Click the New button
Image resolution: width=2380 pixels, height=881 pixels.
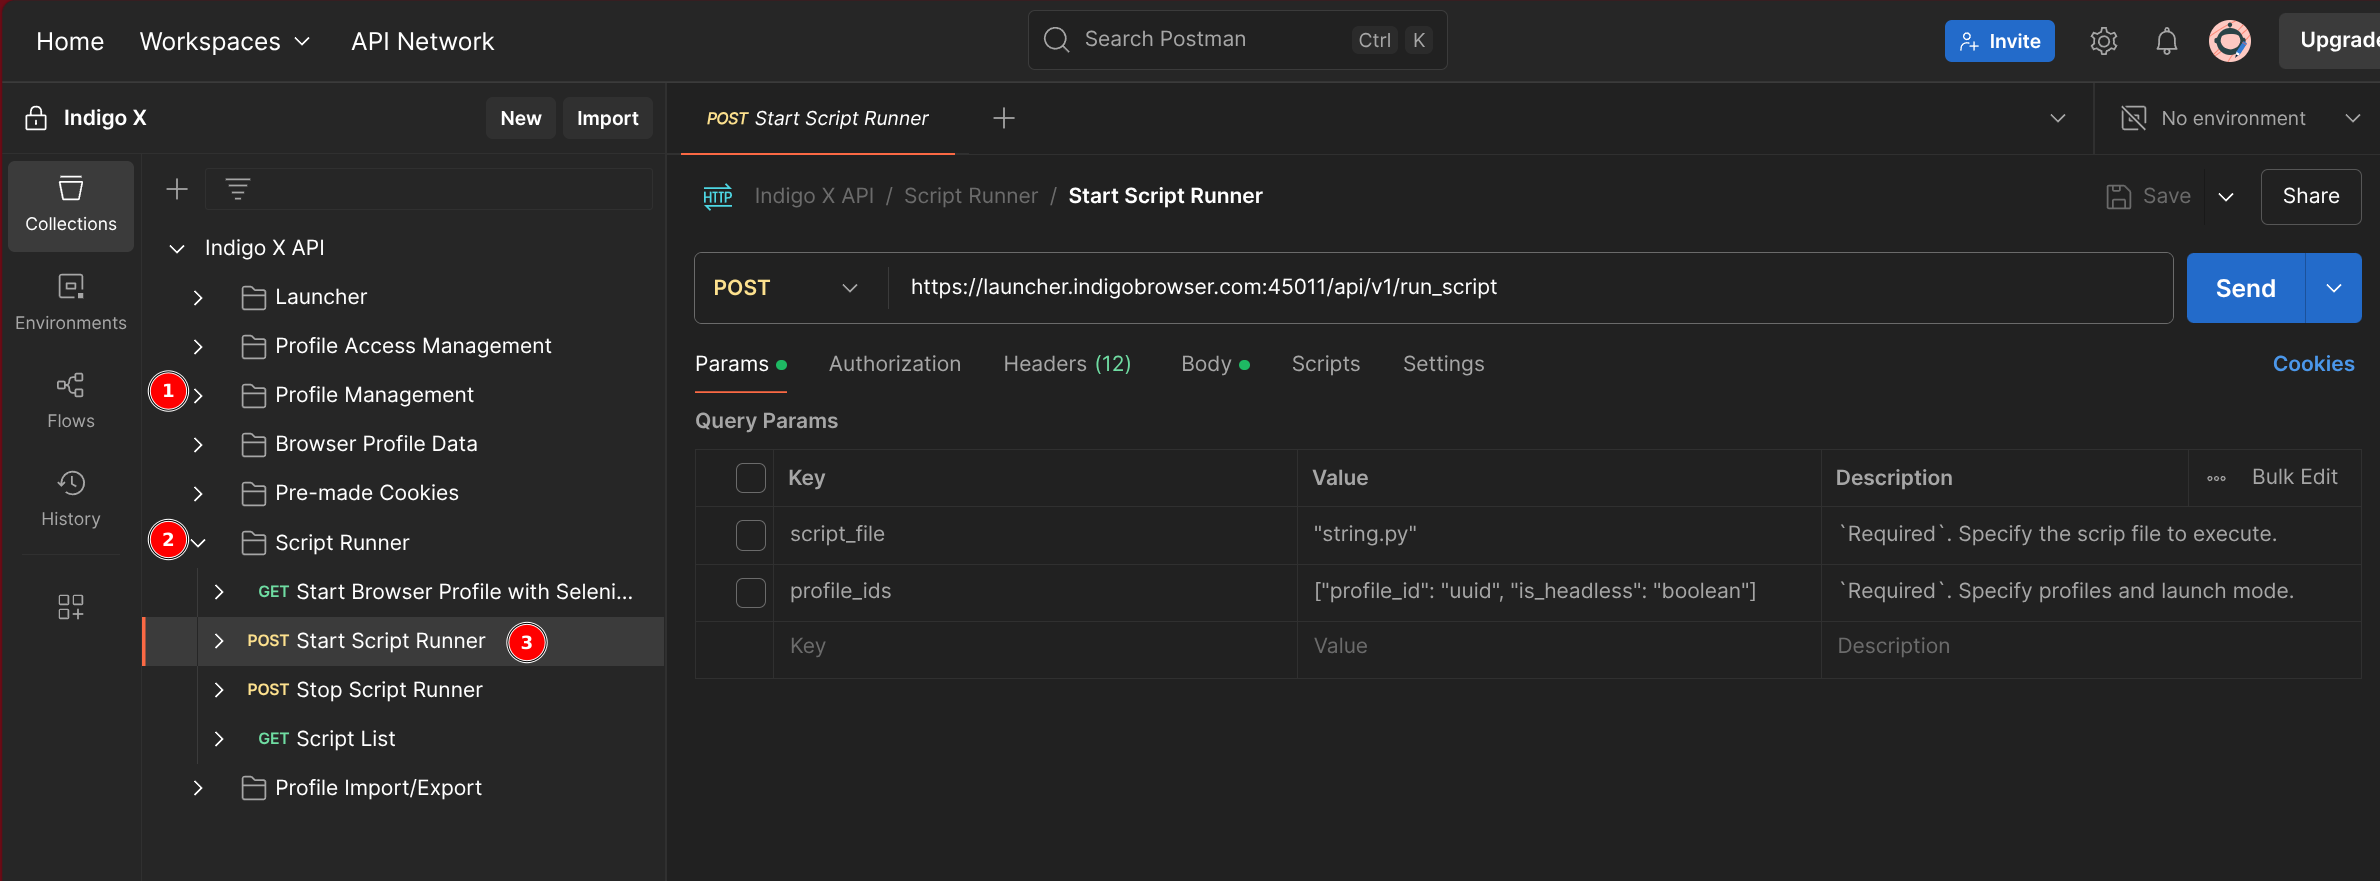[x=521, y=118]
